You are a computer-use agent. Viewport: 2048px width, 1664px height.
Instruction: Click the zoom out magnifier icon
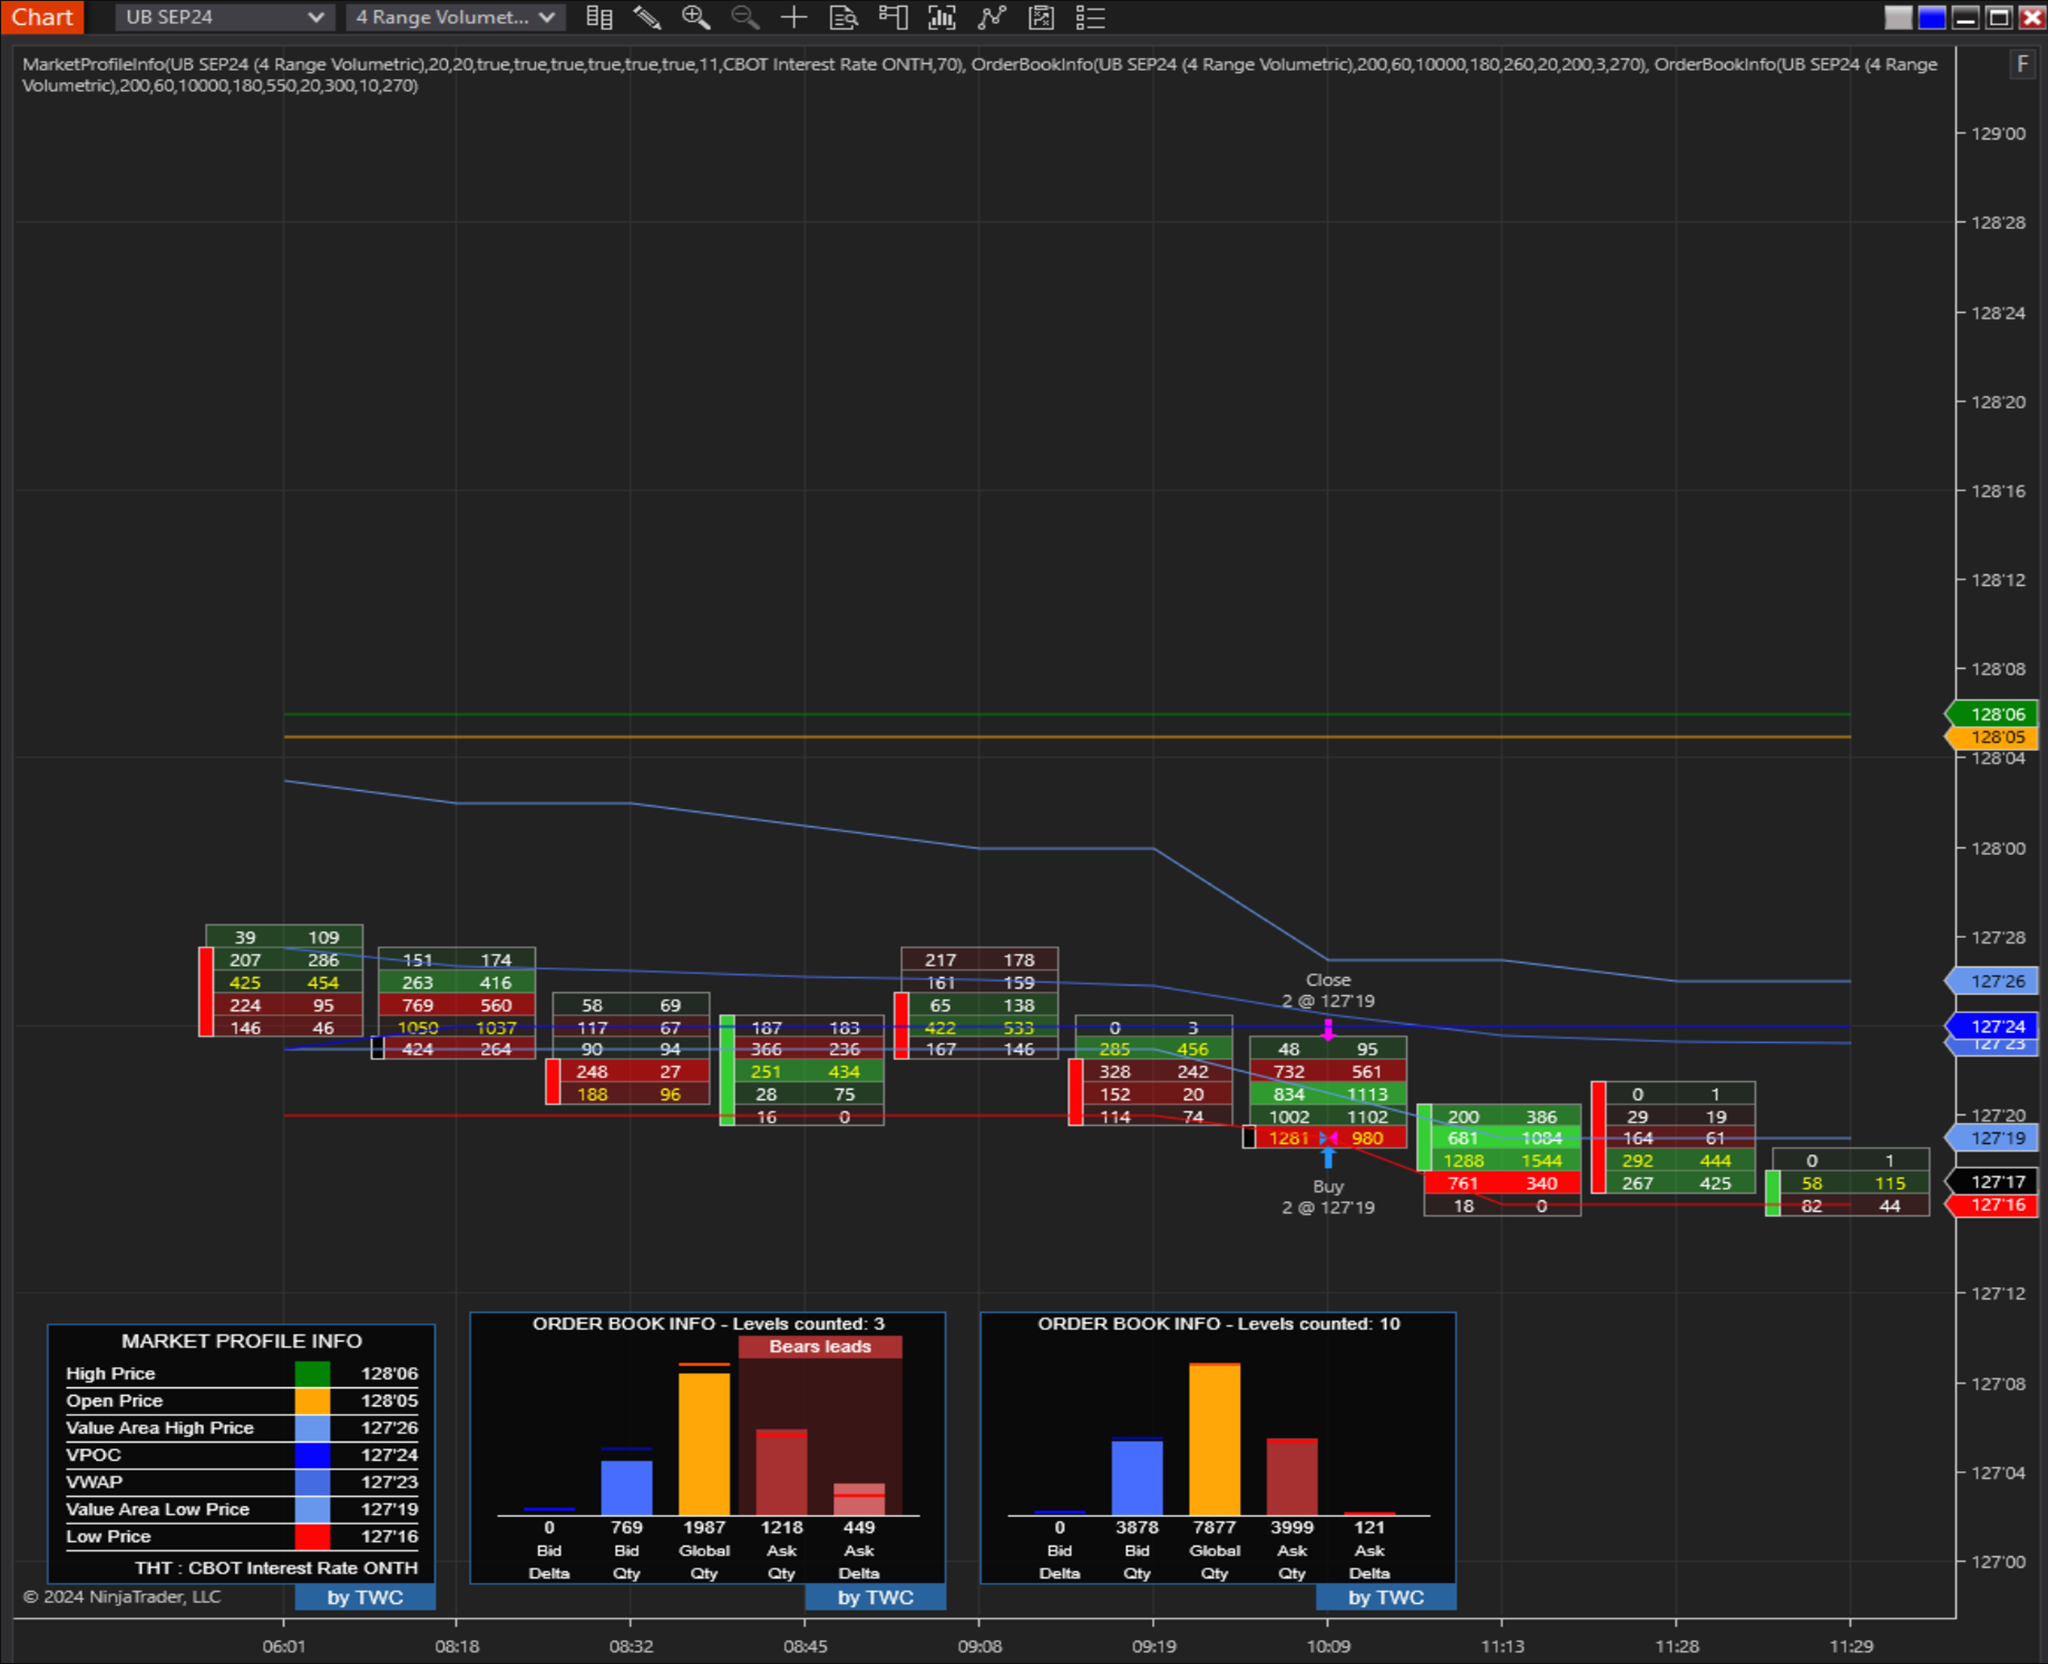(x=745, y=17)
